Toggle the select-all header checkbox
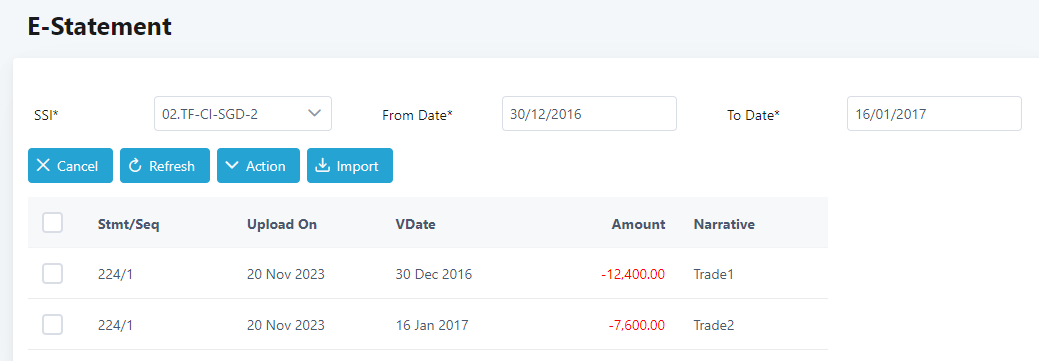Image resolution: width=1039 pixels, height=361 pixels. 52,223
